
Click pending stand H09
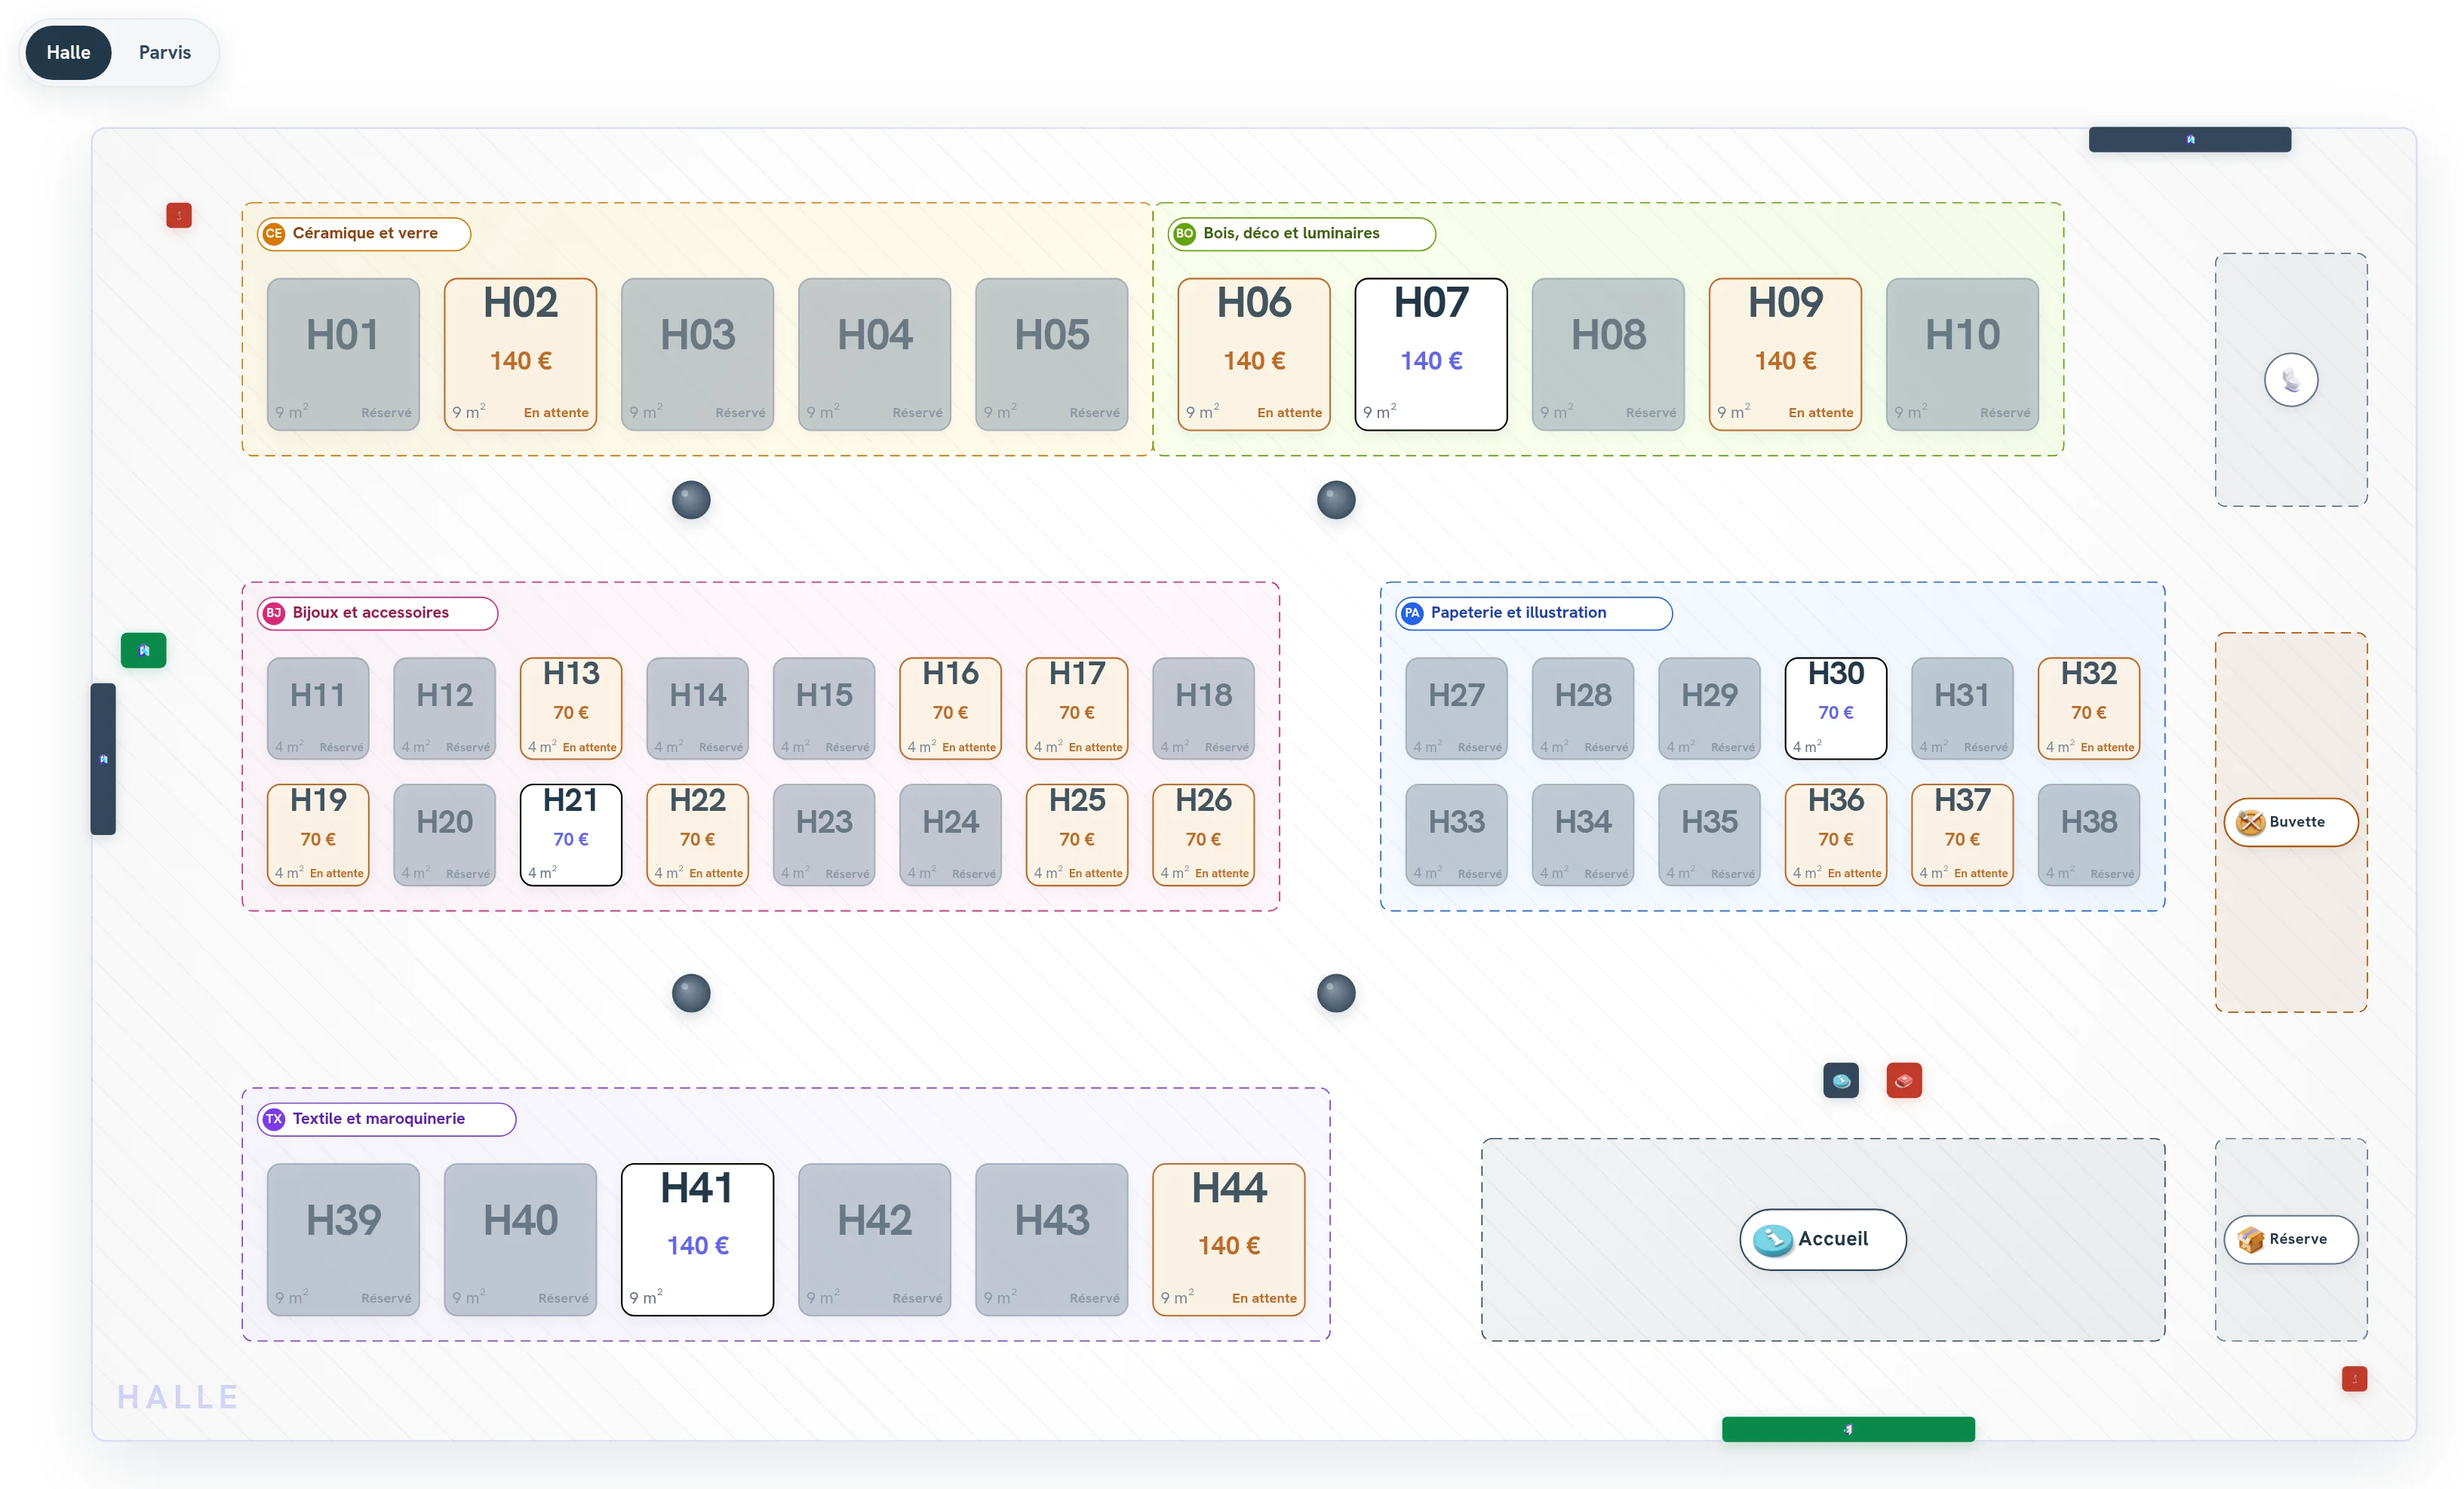click(x=1784, y=354)
